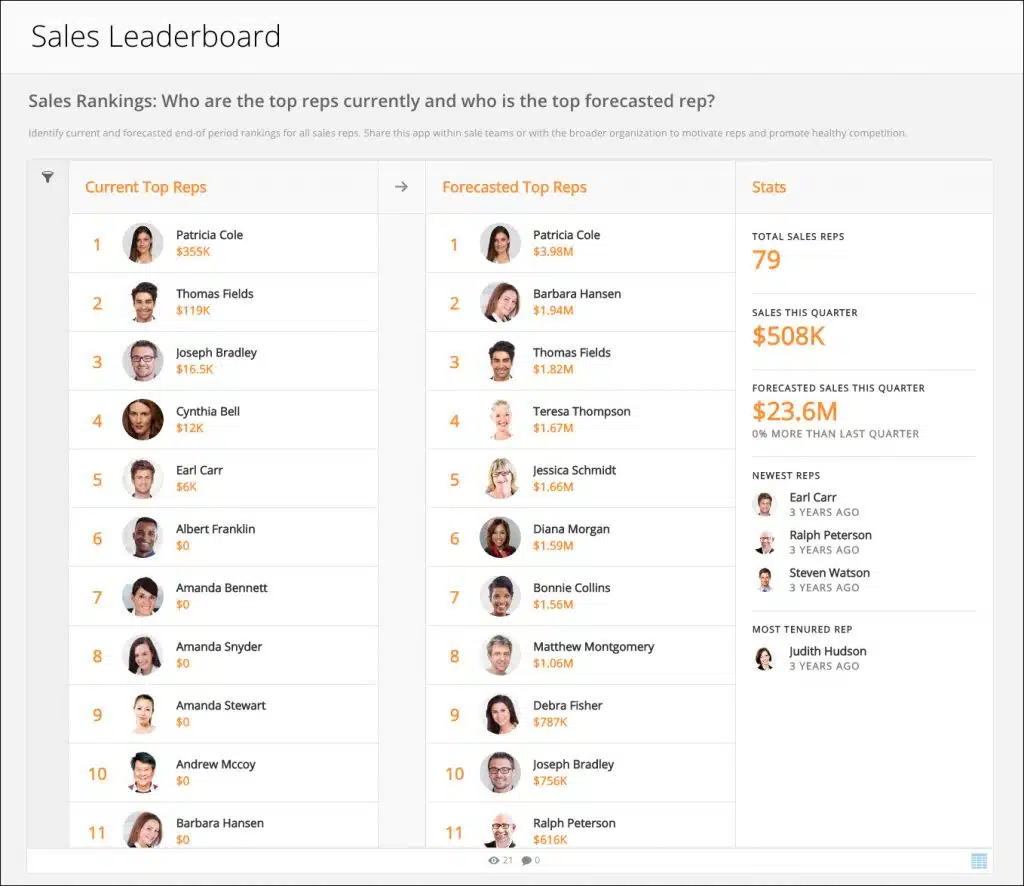
Task: Click Patricia Cole's $3.98M forecast
Action: click(553, 251)
